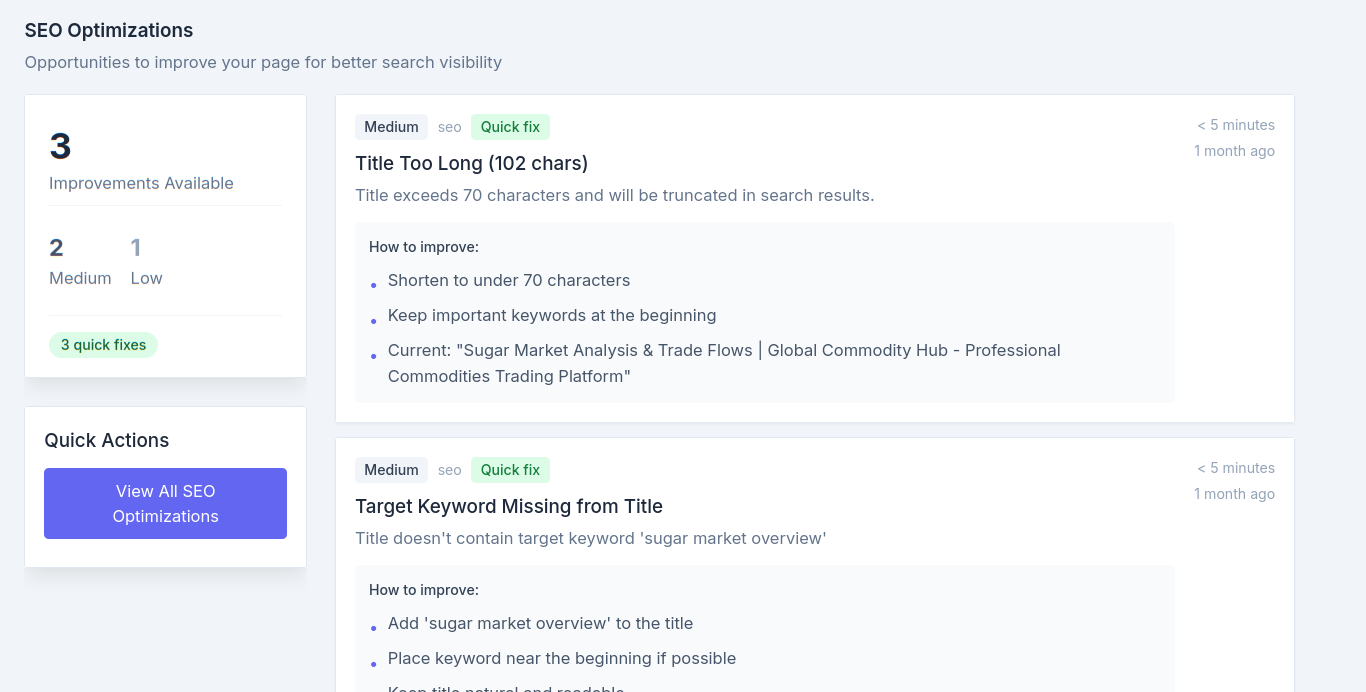Click the Quick fix badge on keyword card
1366x692 pixels.
[510, 470]
